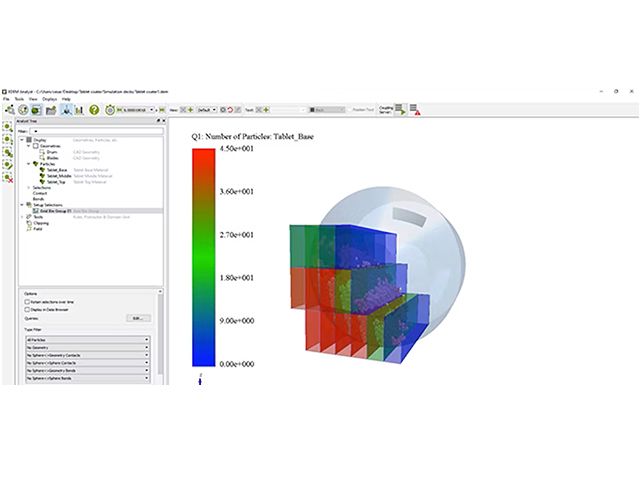Select Tablet_Base particle in tree
Screen dimensions: 640x480
(57, 170)
